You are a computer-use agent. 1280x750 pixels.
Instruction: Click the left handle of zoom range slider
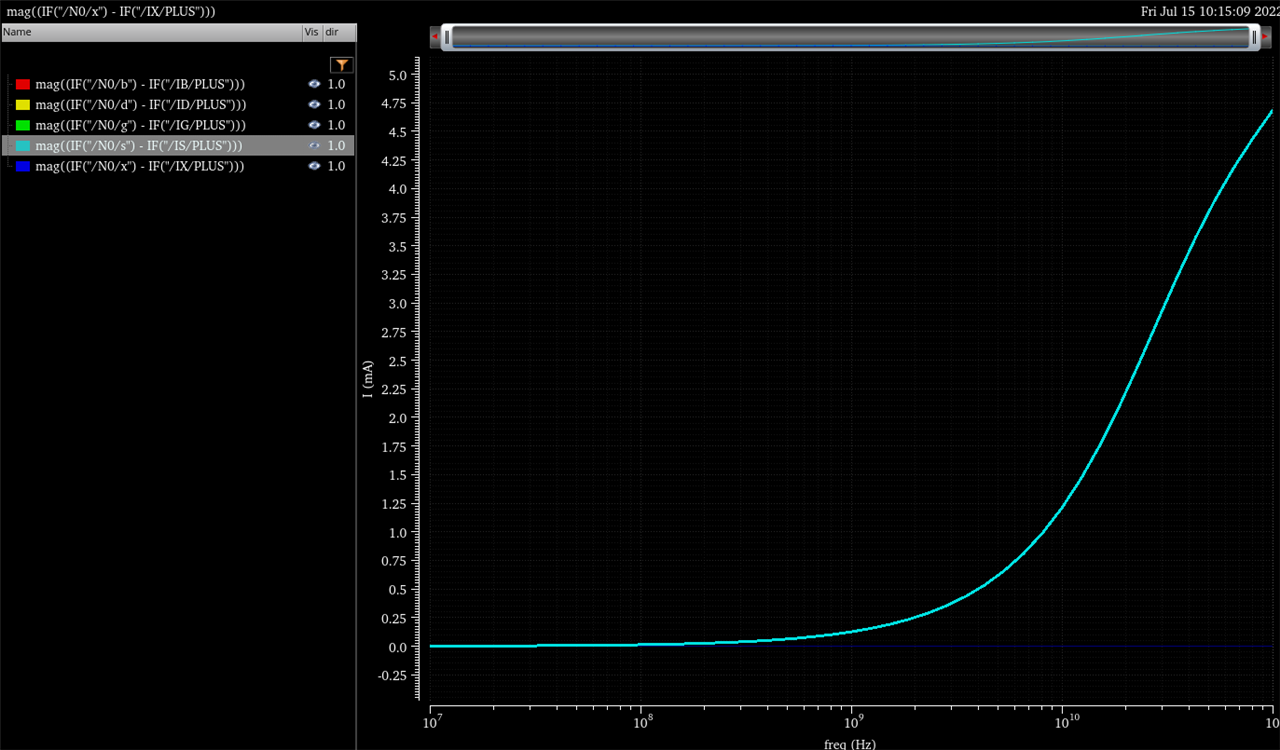(x=448, y=37)
